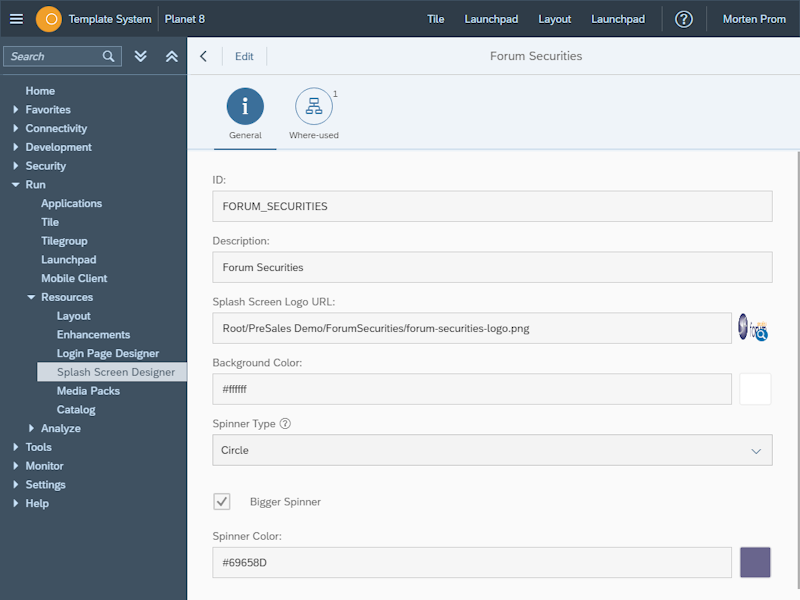
Task: Open the help question mark icon
Action: pyautogui.click(x=684, y=19)
